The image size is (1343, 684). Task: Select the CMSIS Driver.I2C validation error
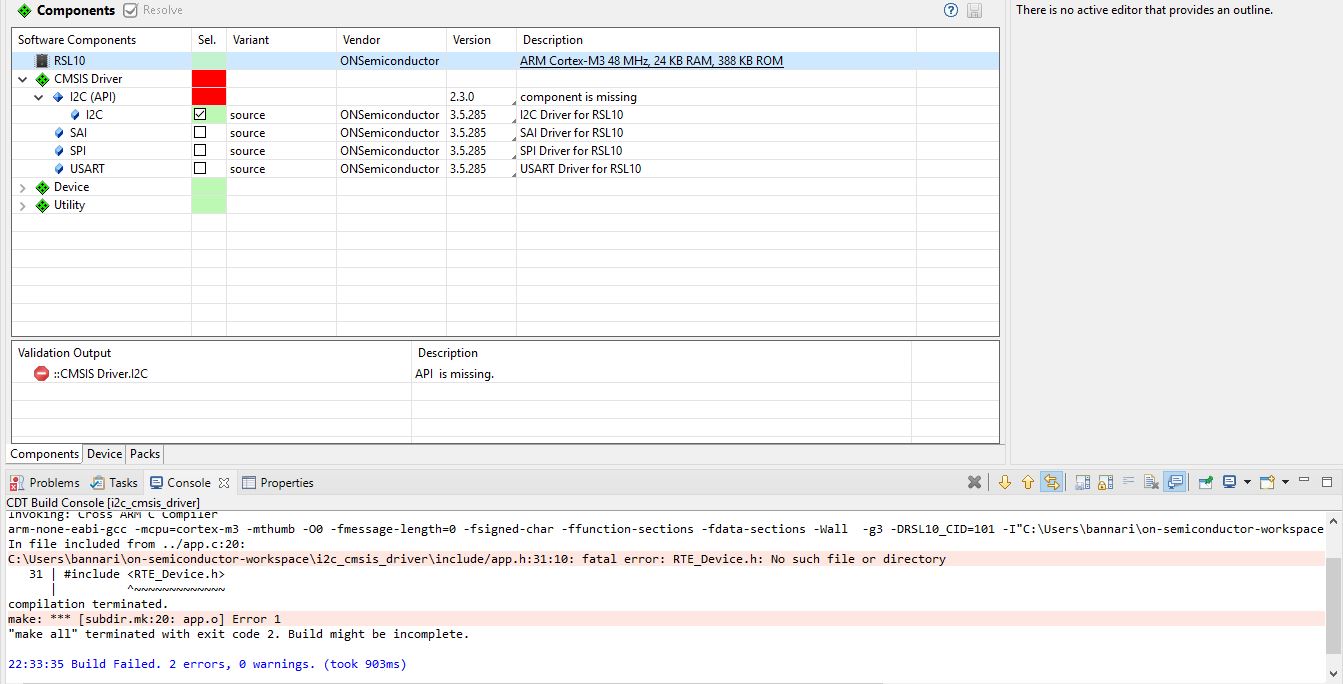100,374
